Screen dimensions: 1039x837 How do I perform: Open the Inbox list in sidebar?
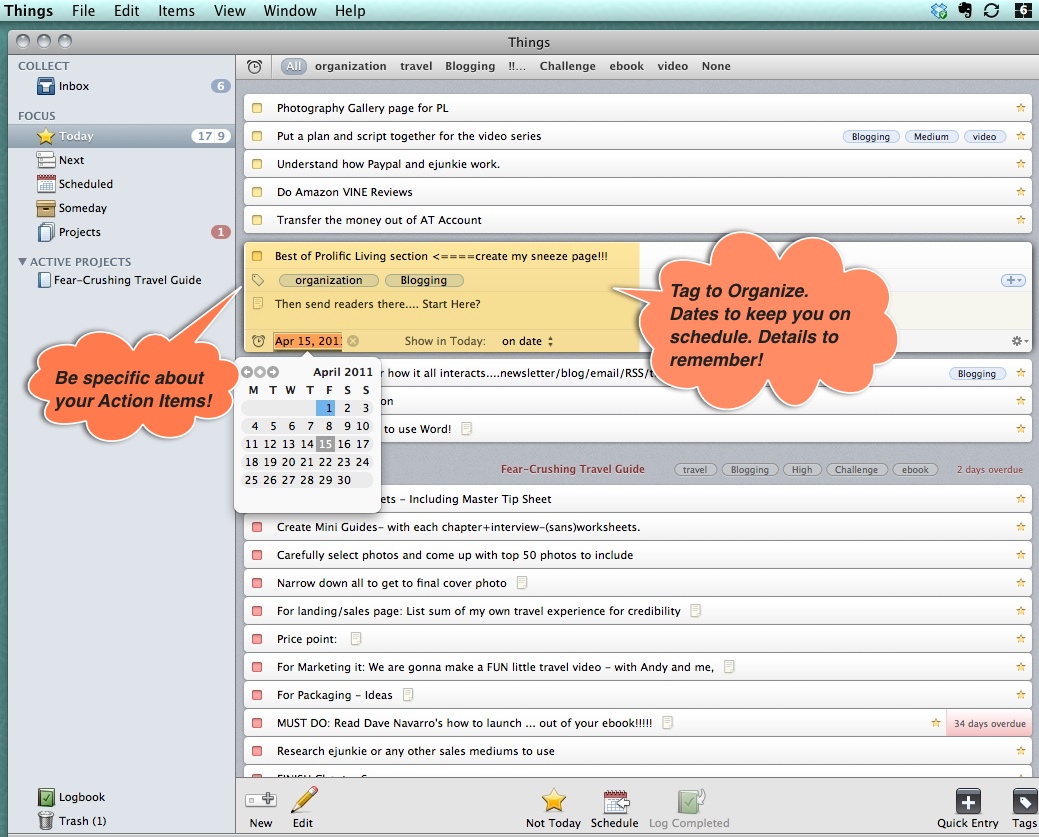(63, 86)
